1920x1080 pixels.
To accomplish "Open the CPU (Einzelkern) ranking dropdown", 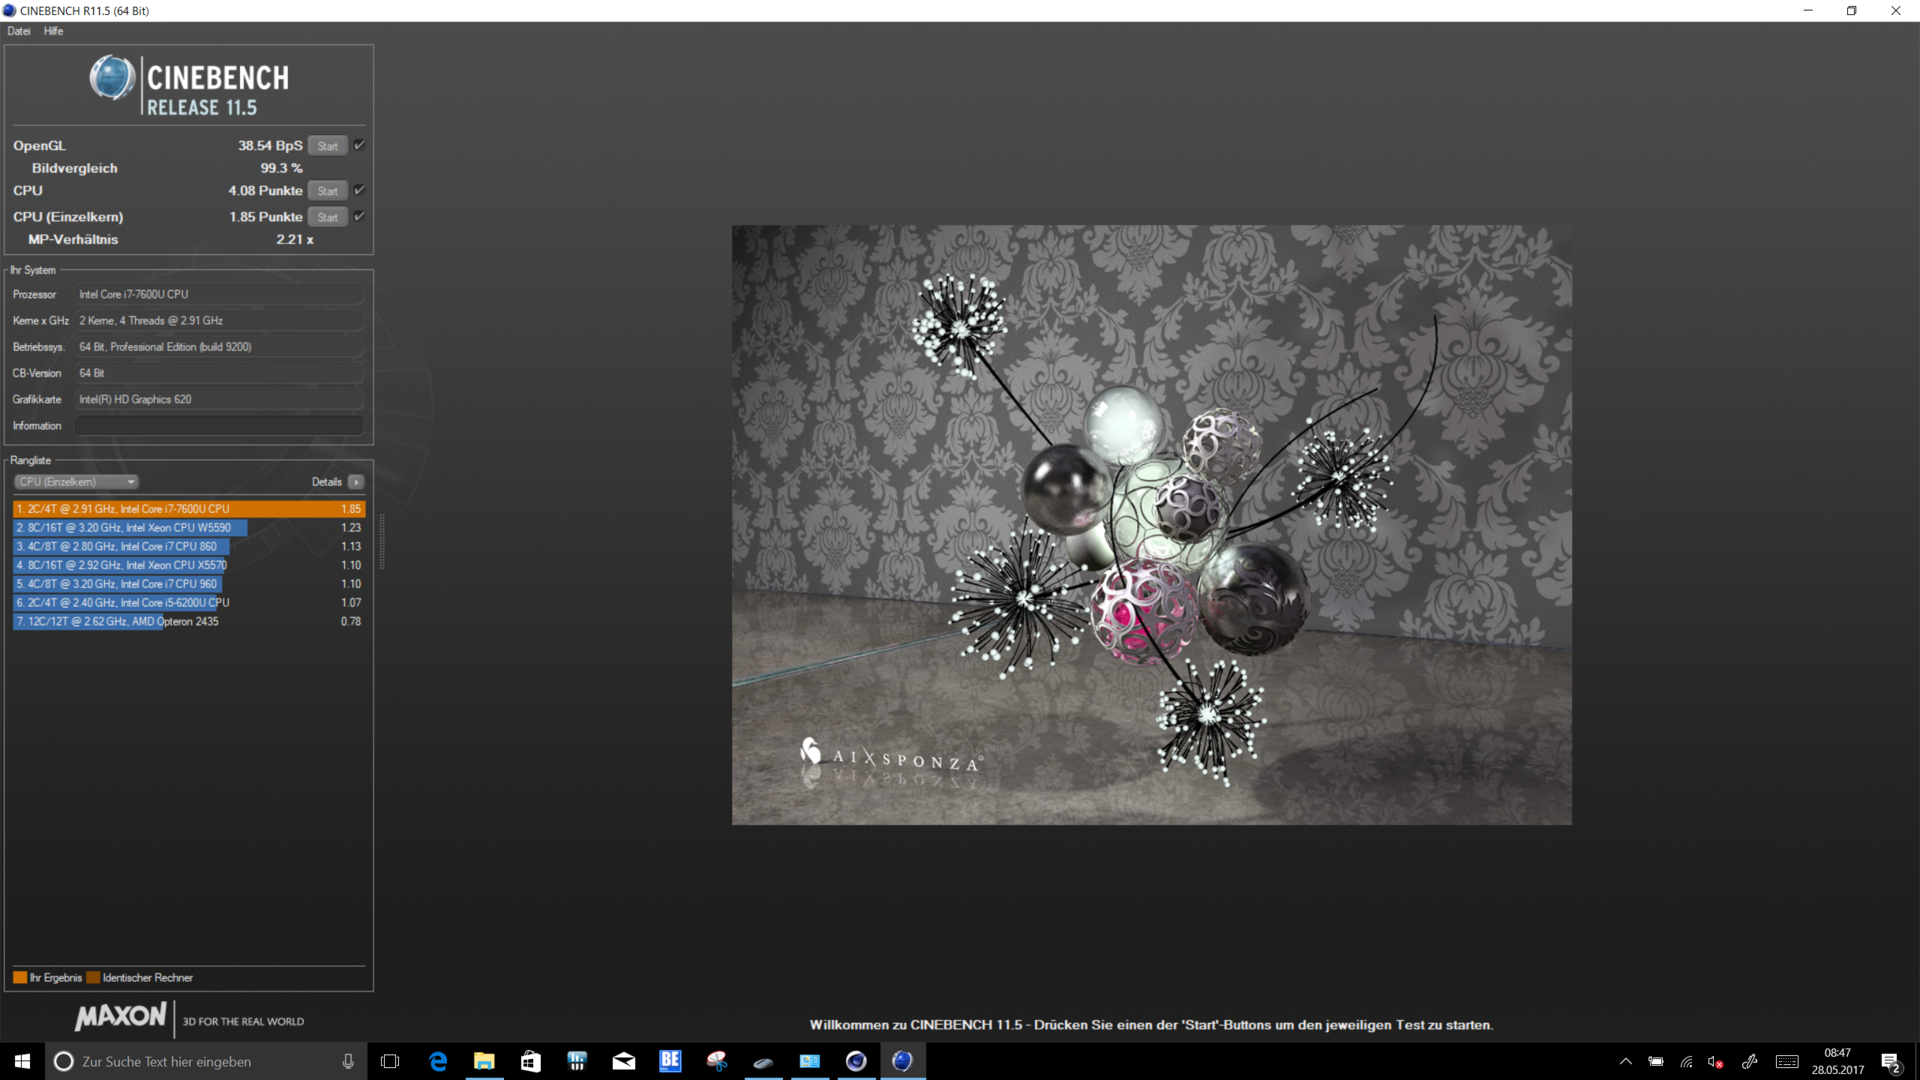I will point(76,482).
